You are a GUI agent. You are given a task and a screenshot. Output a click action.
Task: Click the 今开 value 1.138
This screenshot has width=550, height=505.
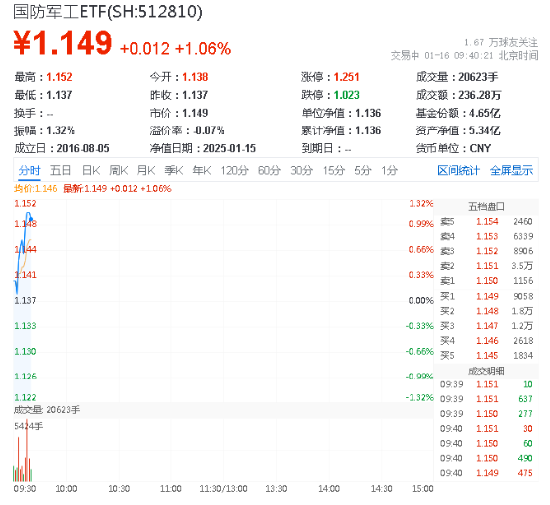pyautogui.click(x=195, y=77)
